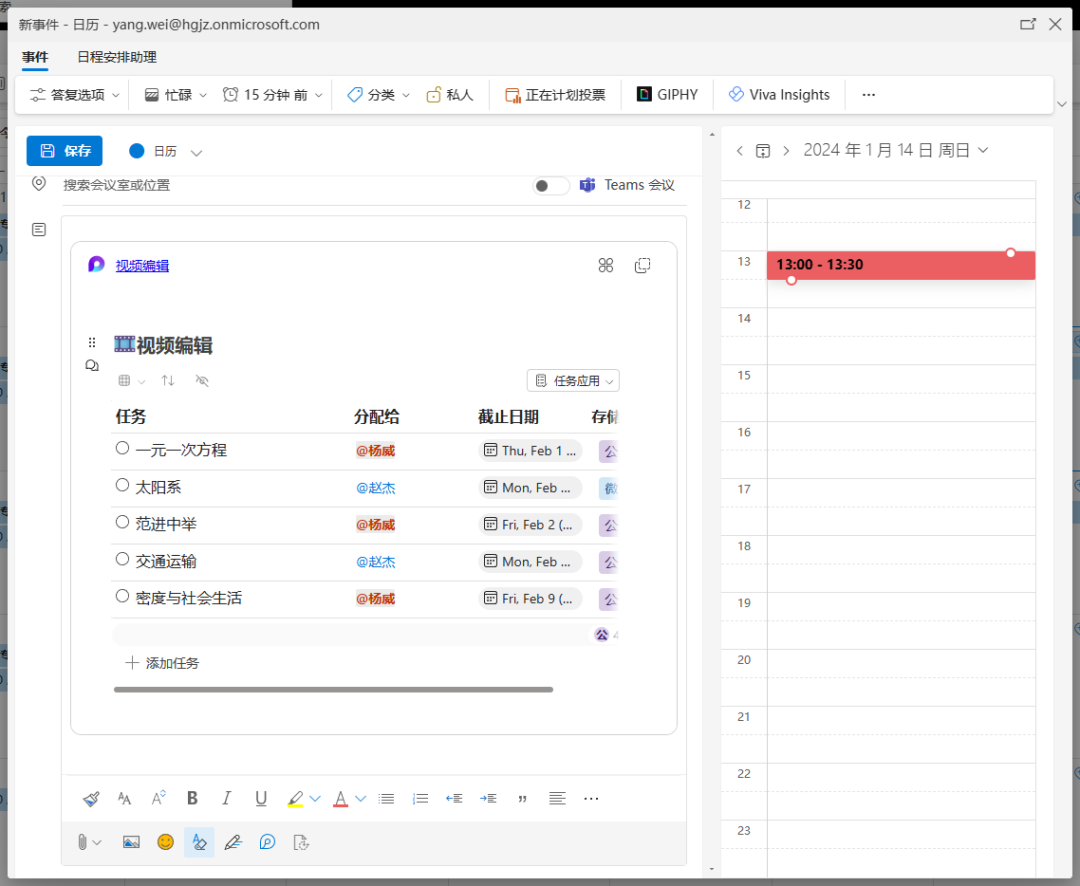Check off the 范进中举 task
Viewport: 1080px width, 886px height.
pyautogui.click(x=123, y=524)
